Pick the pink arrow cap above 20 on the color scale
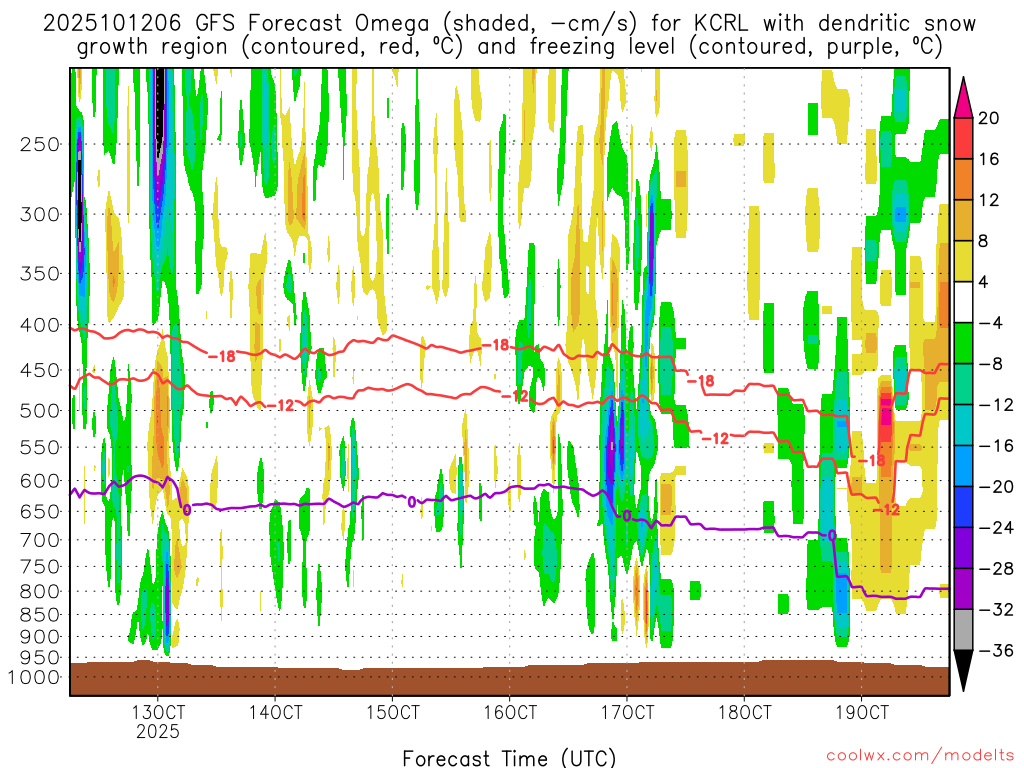Screen dimensions: 1024x768 [x=963, y=101]
